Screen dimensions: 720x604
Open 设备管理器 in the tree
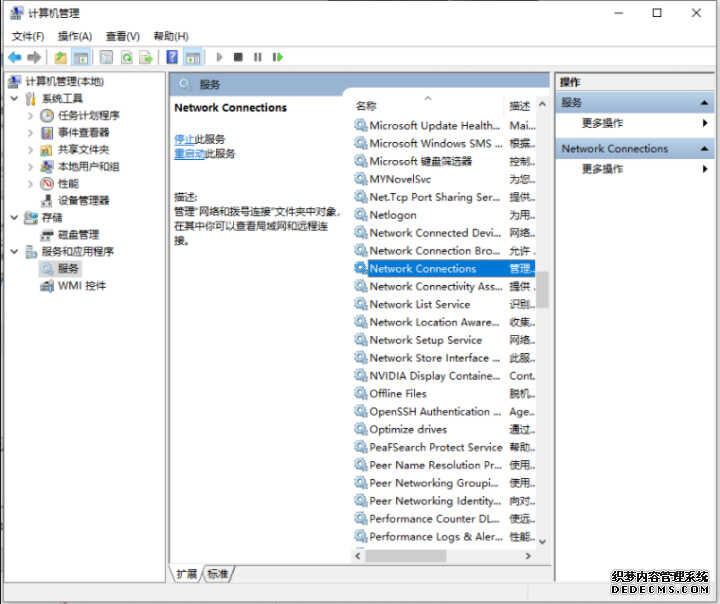(83, 200)
